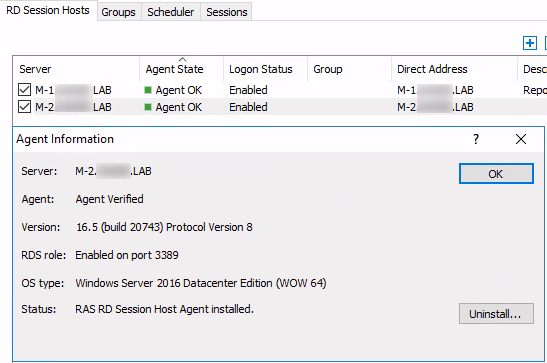Open the Groups tab
This screenshot has height=363, width=547.
[119, 12]
